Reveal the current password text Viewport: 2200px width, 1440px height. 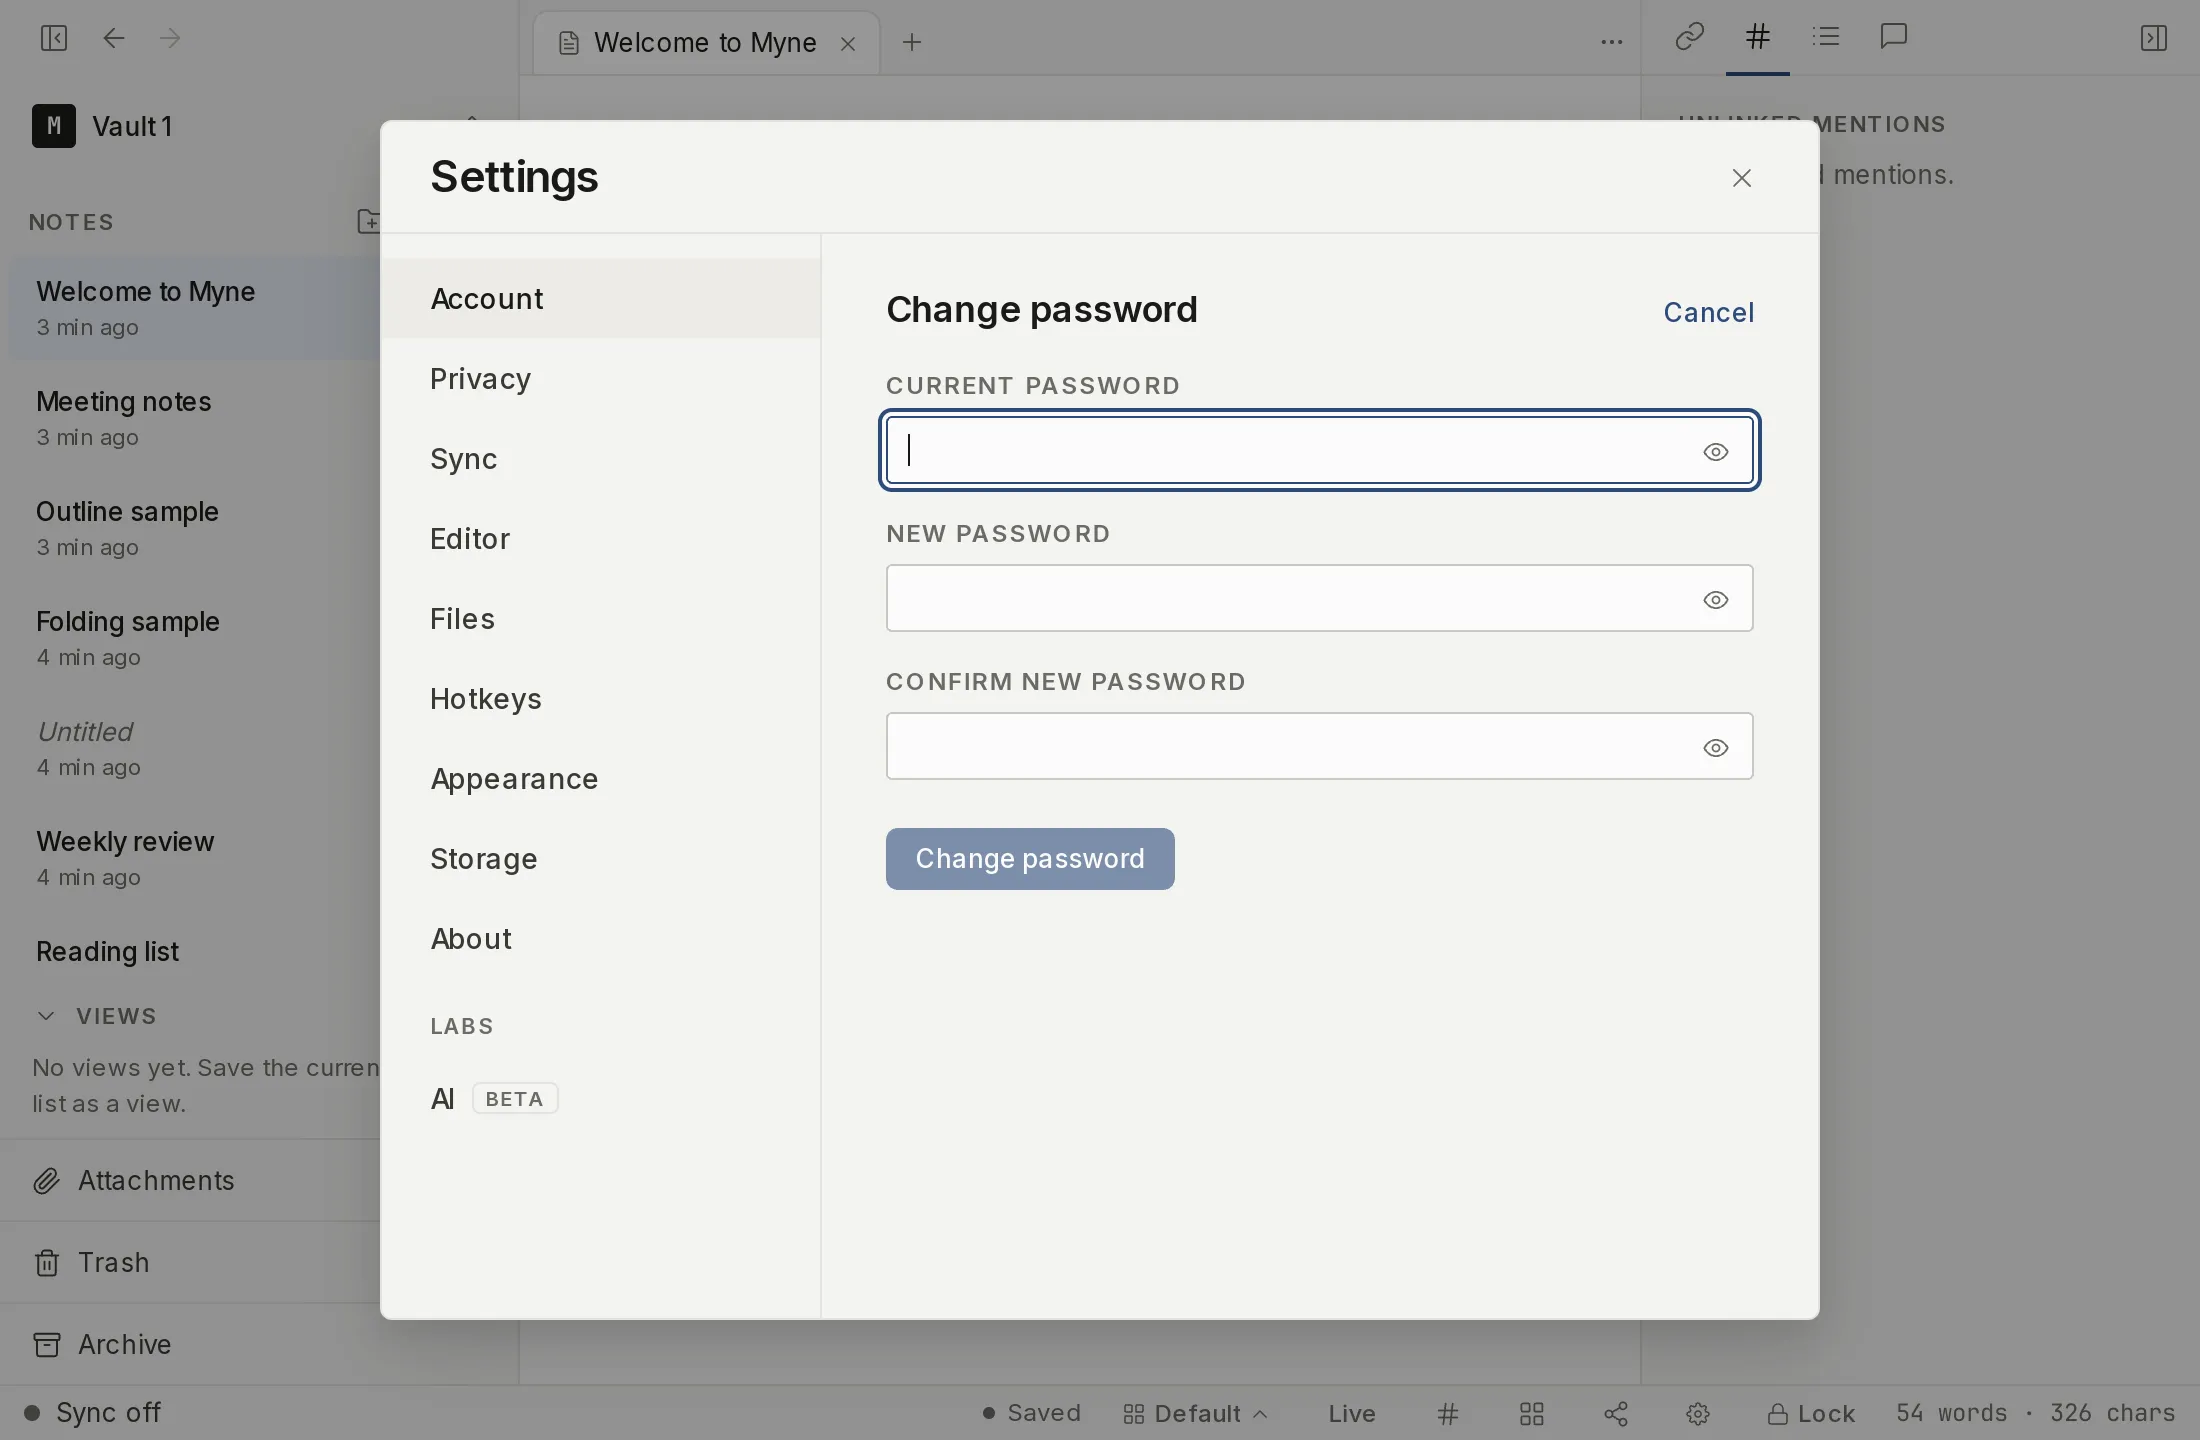click(1716, 452)
